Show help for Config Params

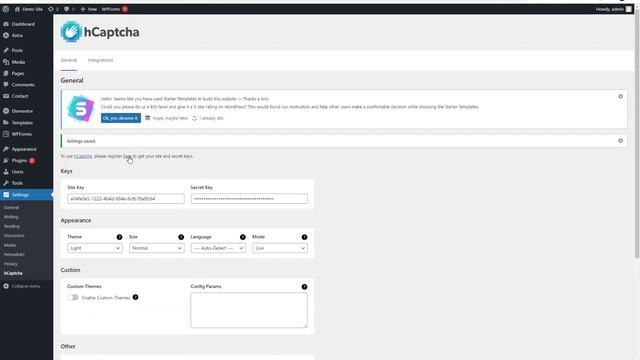(x=304, y=287)
